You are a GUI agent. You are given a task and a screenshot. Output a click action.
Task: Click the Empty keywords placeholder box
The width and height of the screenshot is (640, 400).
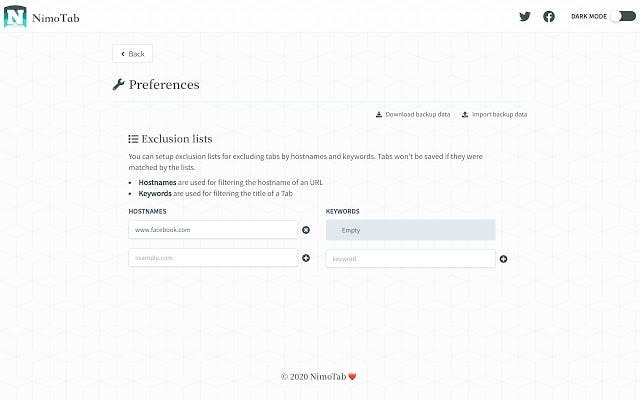coord(411,230)
